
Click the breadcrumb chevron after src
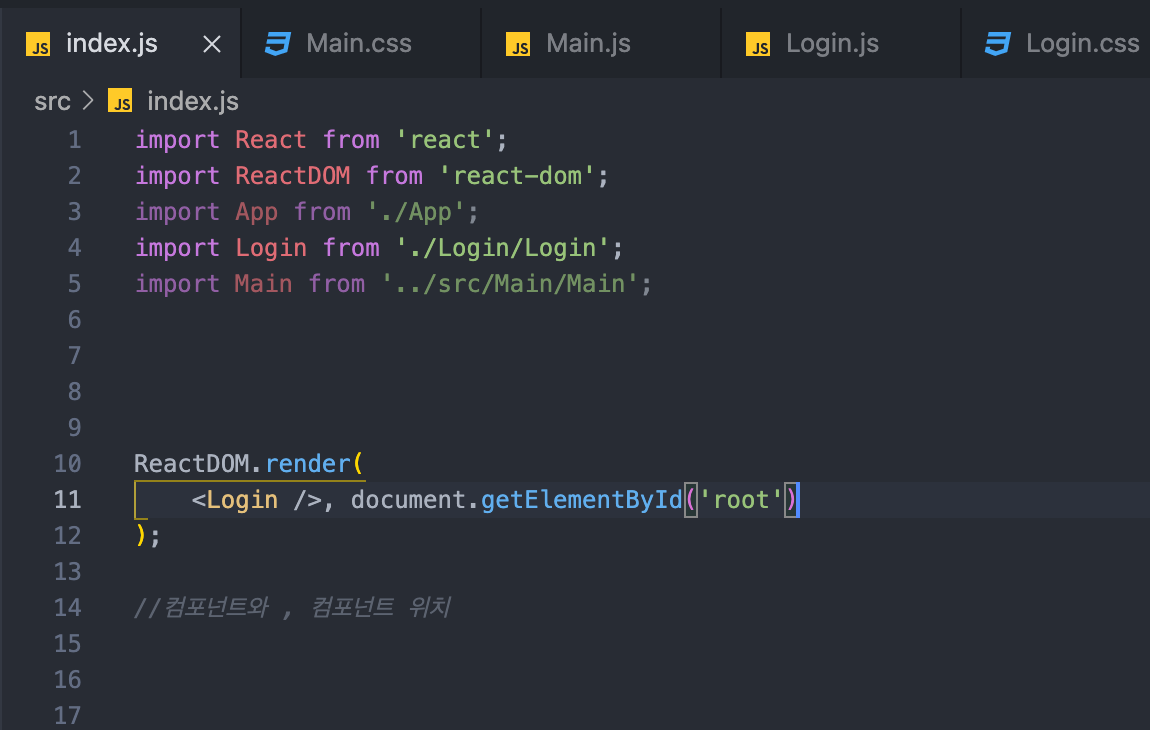pyautogui.click(x=88, y=101)
